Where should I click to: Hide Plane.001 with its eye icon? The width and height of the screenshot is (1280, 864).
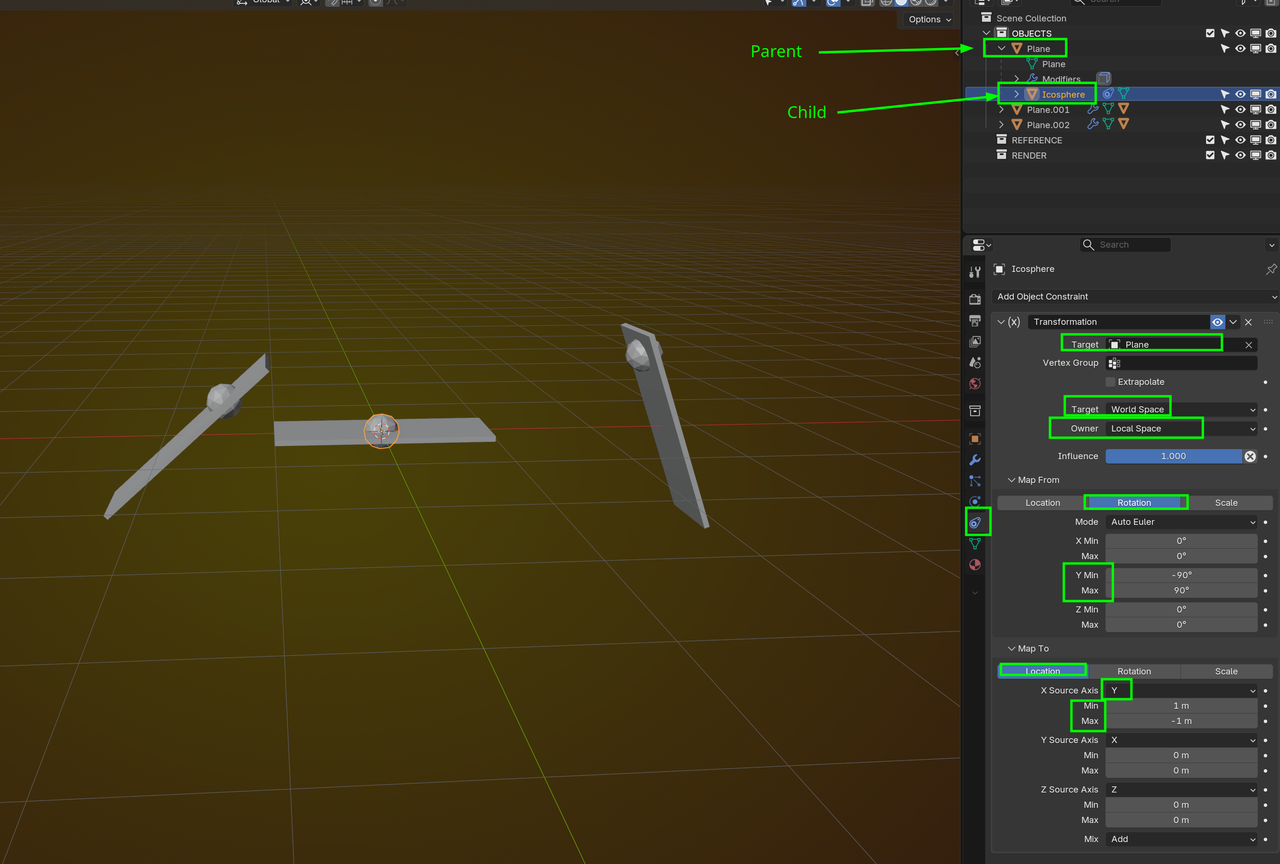[x=1240, y=109]
